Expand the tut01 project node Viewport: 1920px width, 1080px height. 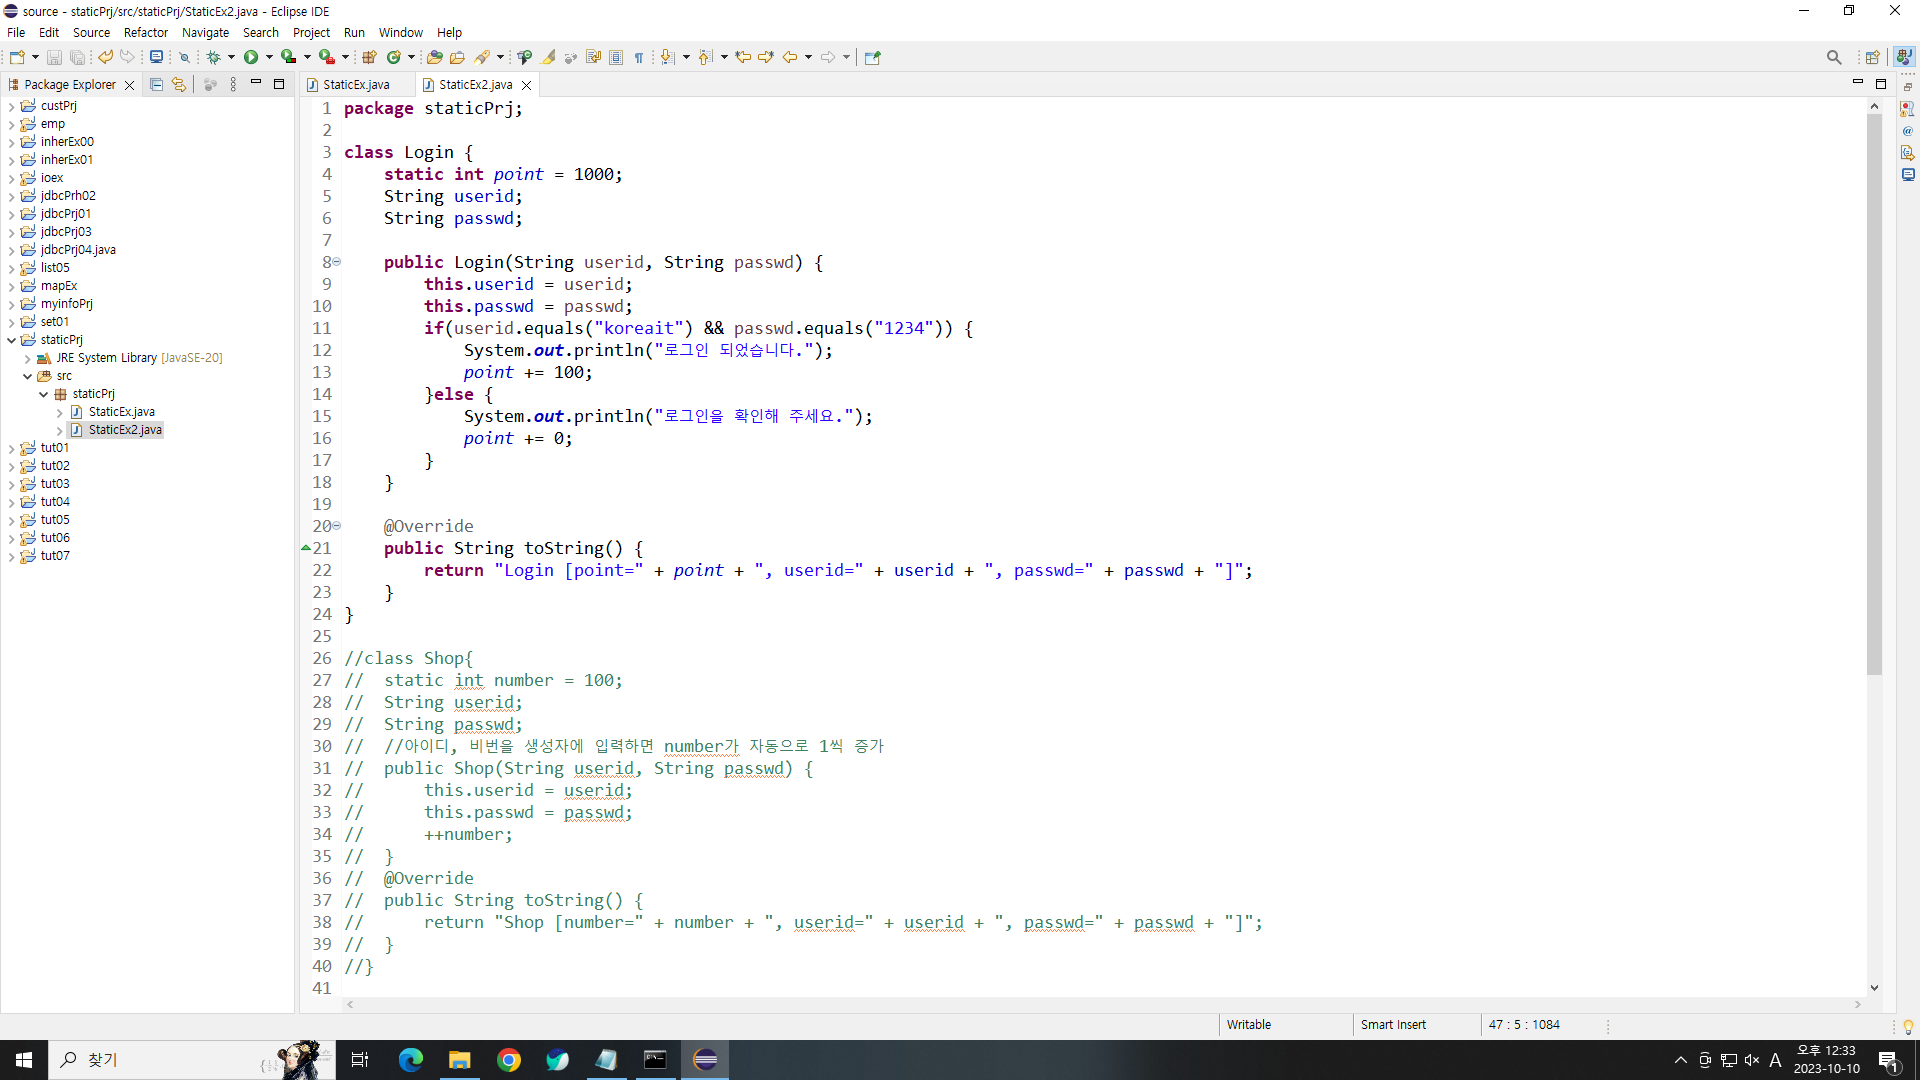coord(11,448)
